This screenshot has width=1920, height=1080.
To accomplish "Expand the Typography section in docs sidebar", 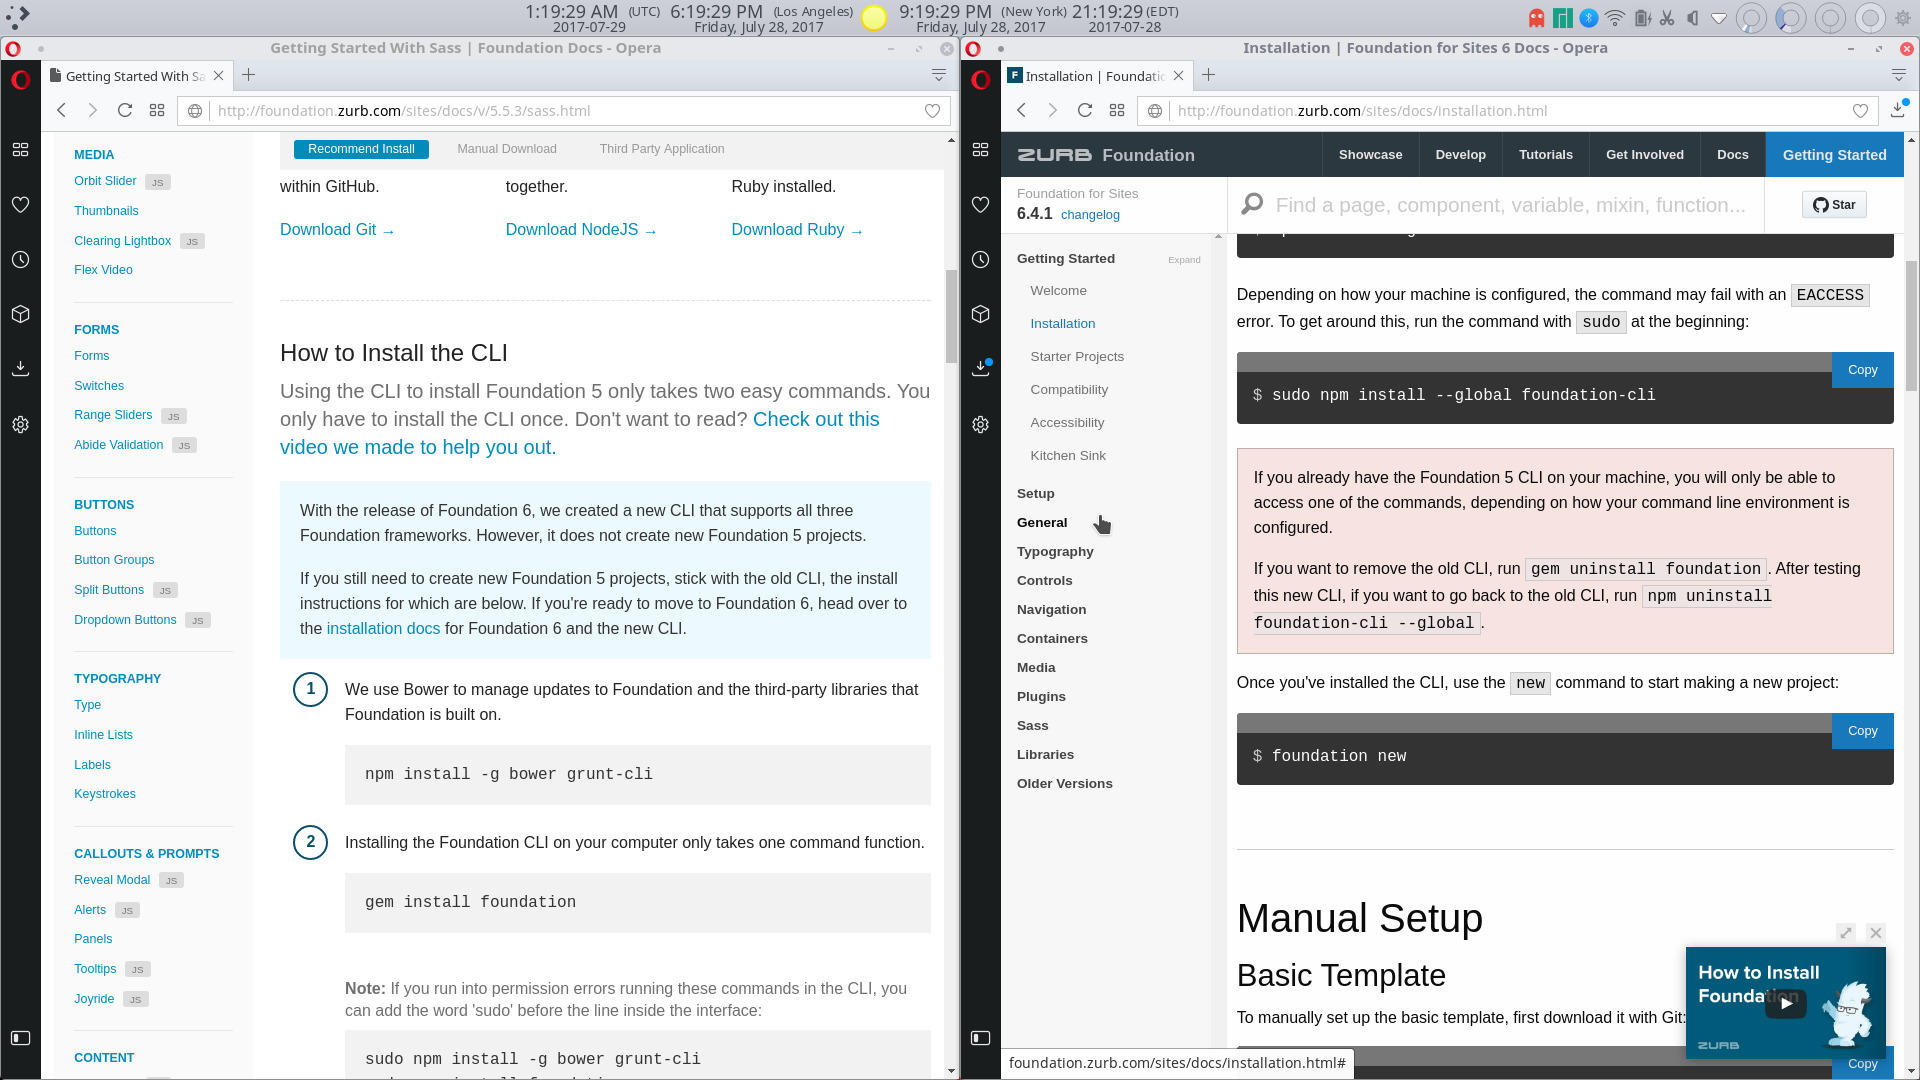I will coord(1055,552).
